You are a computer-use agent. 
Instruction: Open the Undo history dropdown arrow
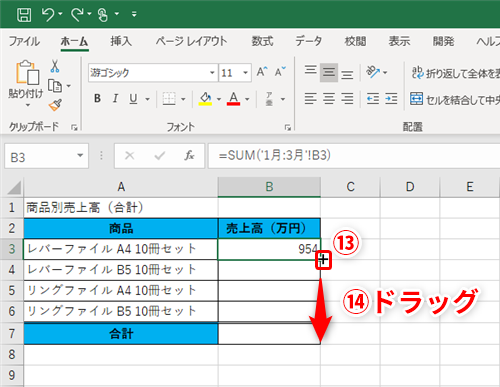pos(60,14)
